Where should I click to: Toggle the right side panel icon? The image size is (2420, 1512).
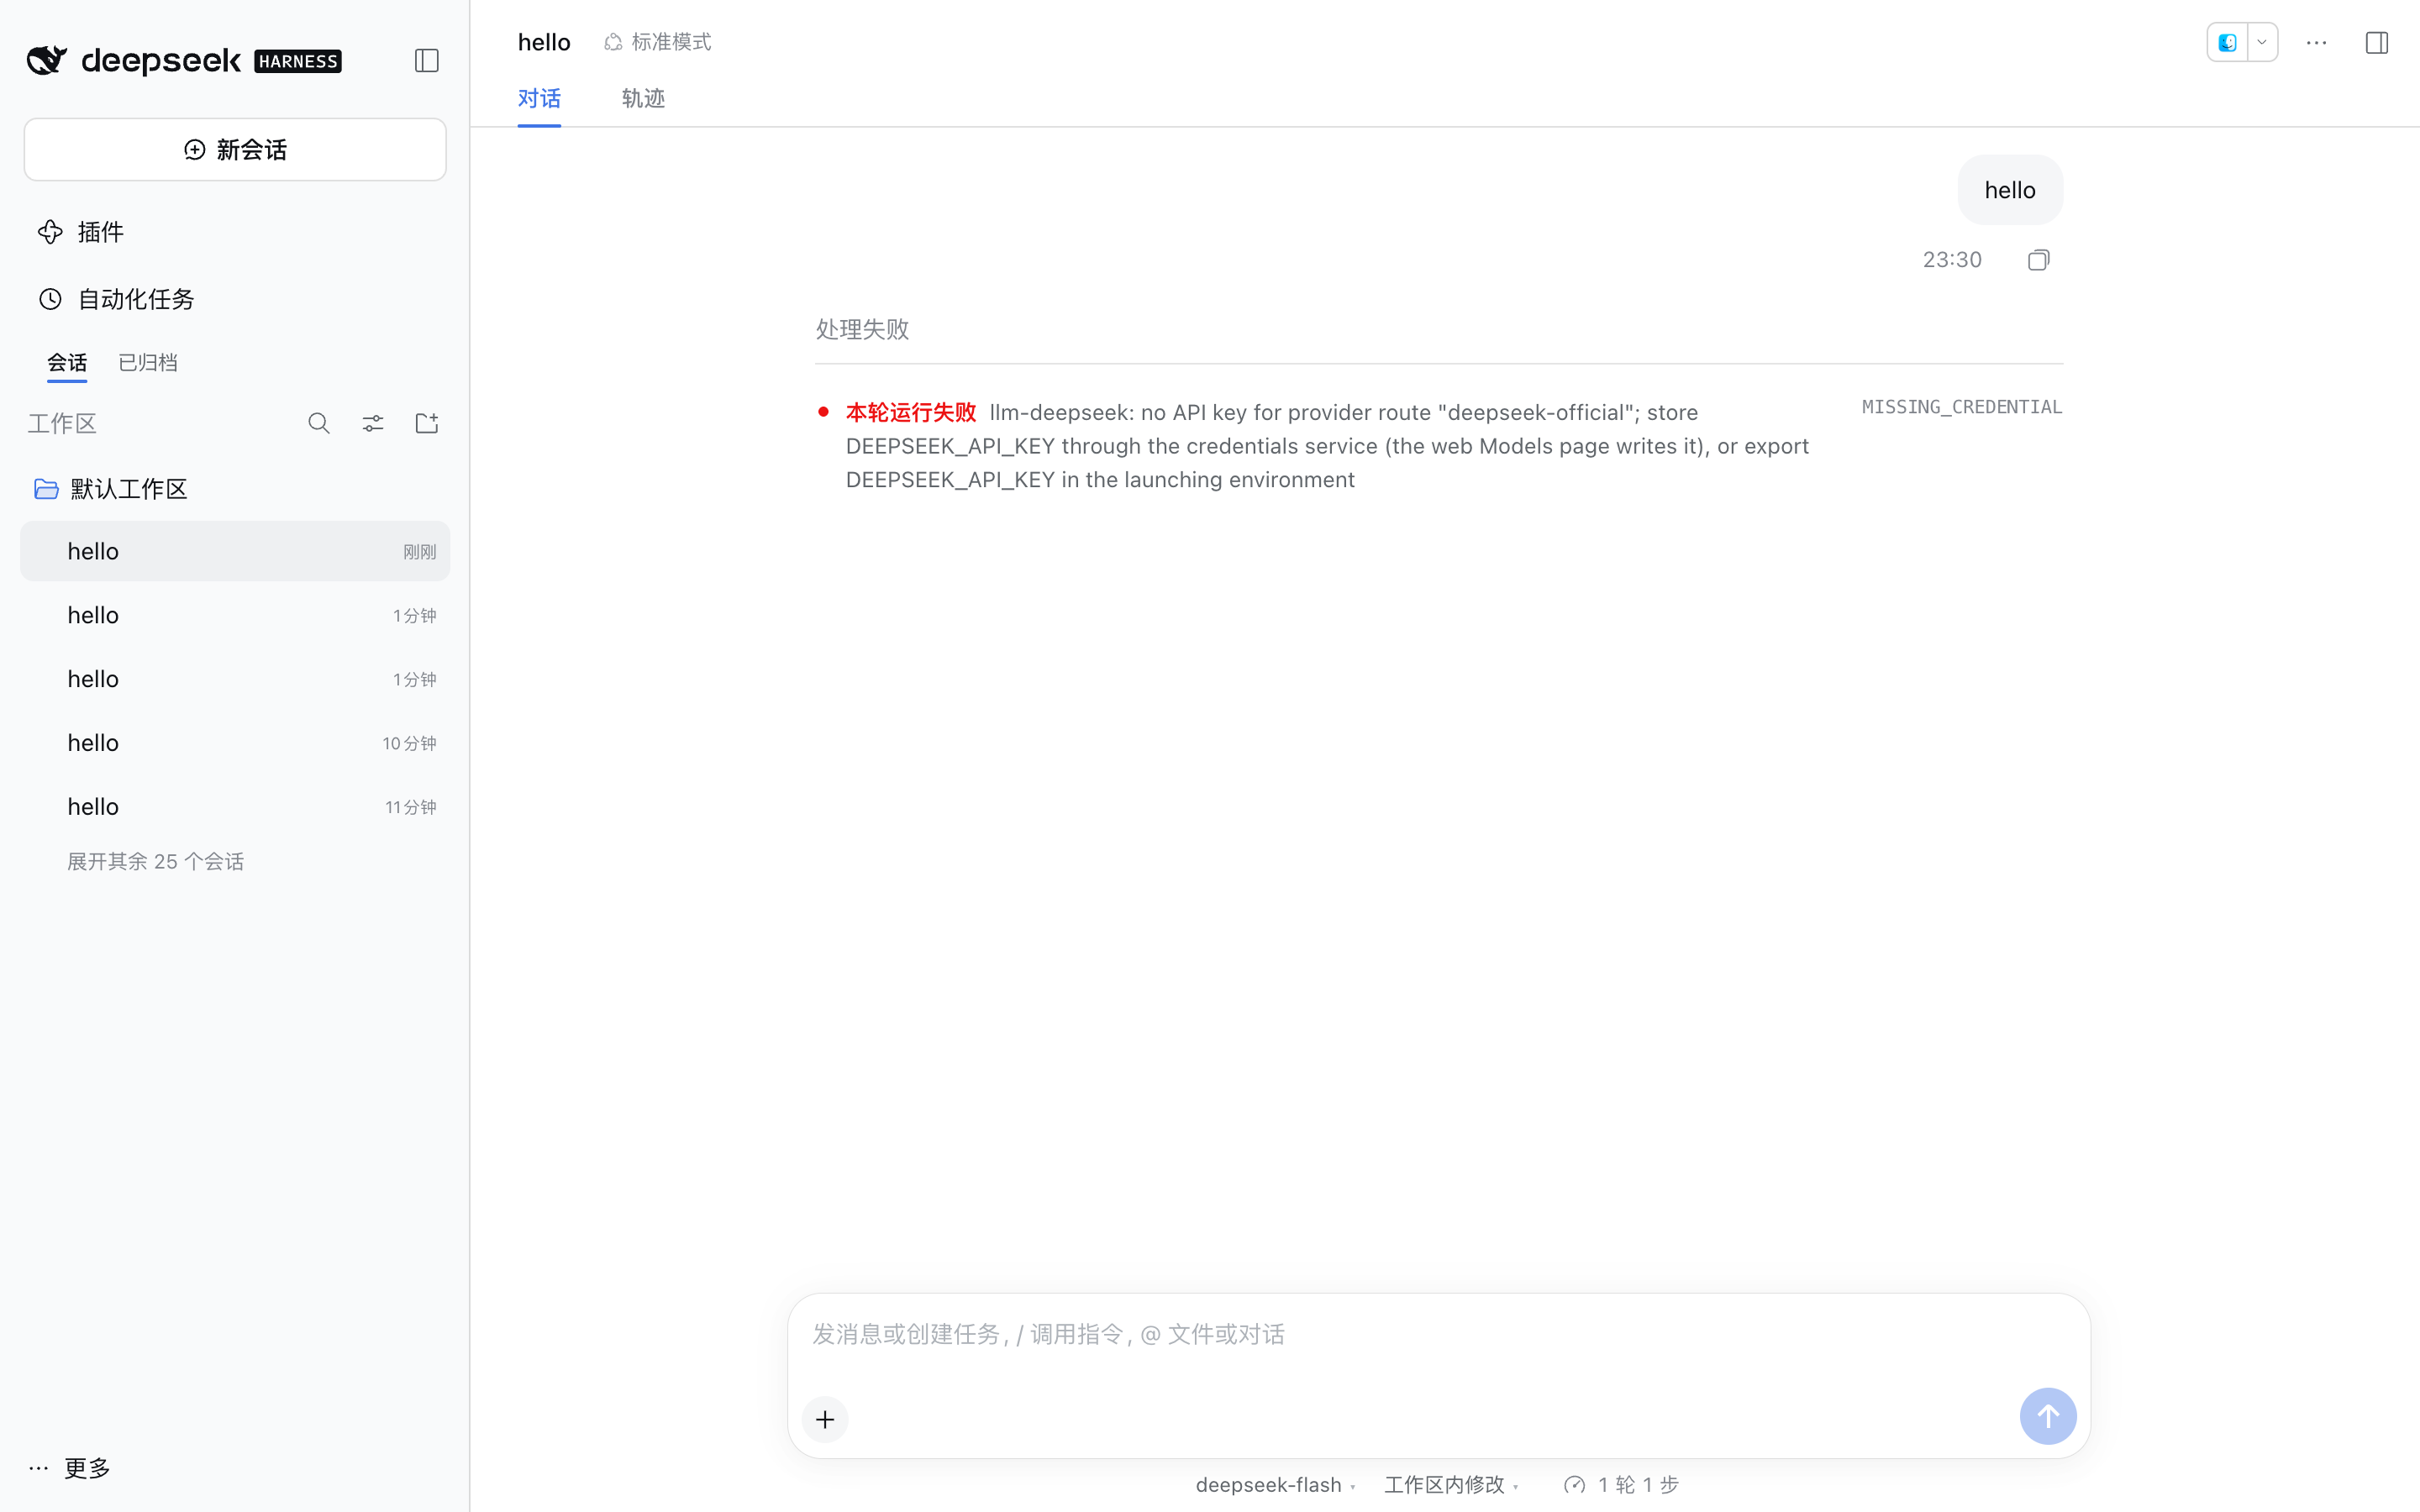[2377, 43]
